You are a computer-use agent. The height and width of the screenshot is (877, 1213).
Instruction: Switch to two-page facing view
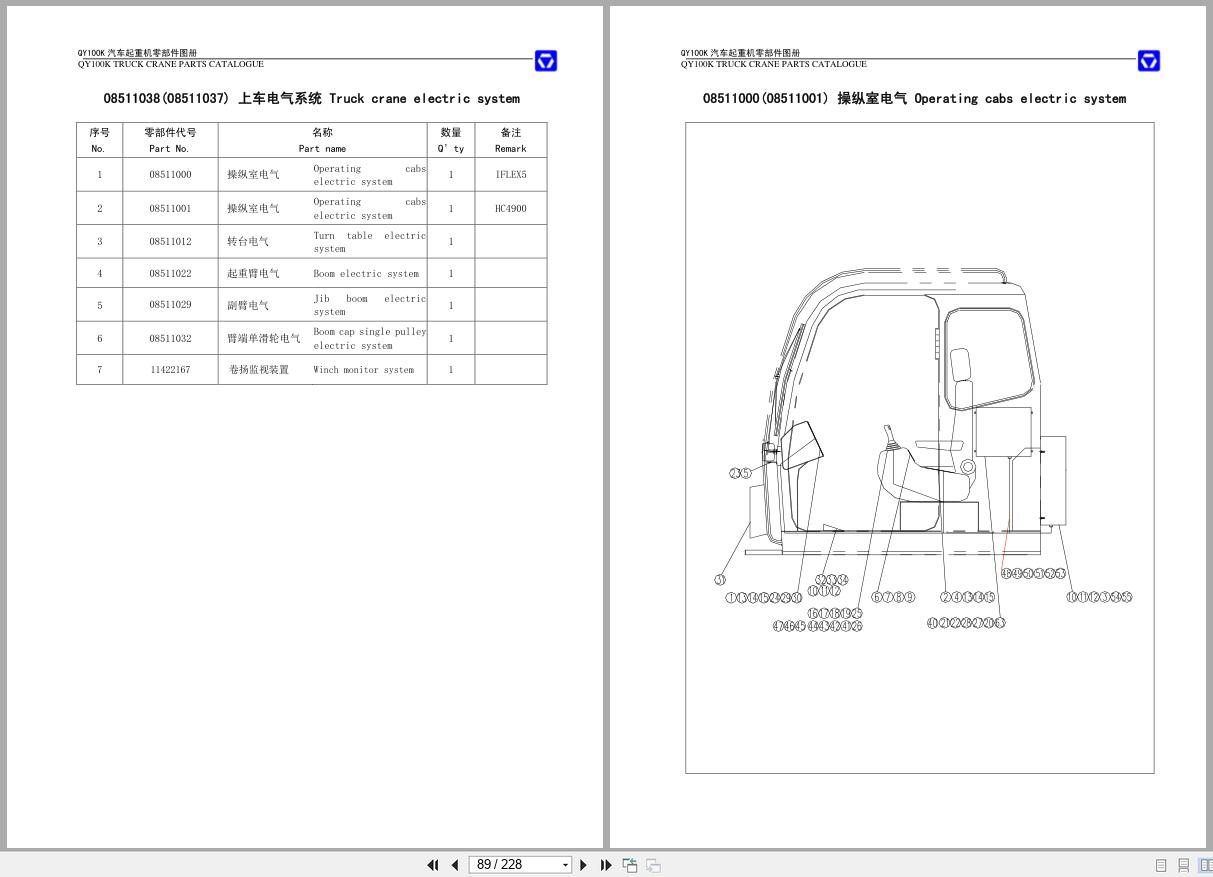1205,865
